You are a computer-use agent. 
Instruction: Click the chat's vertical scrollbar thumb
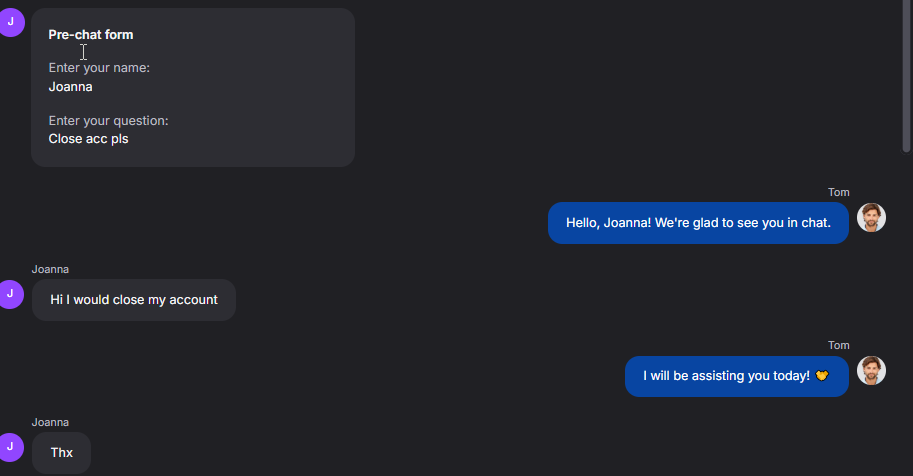pos(906,76)
